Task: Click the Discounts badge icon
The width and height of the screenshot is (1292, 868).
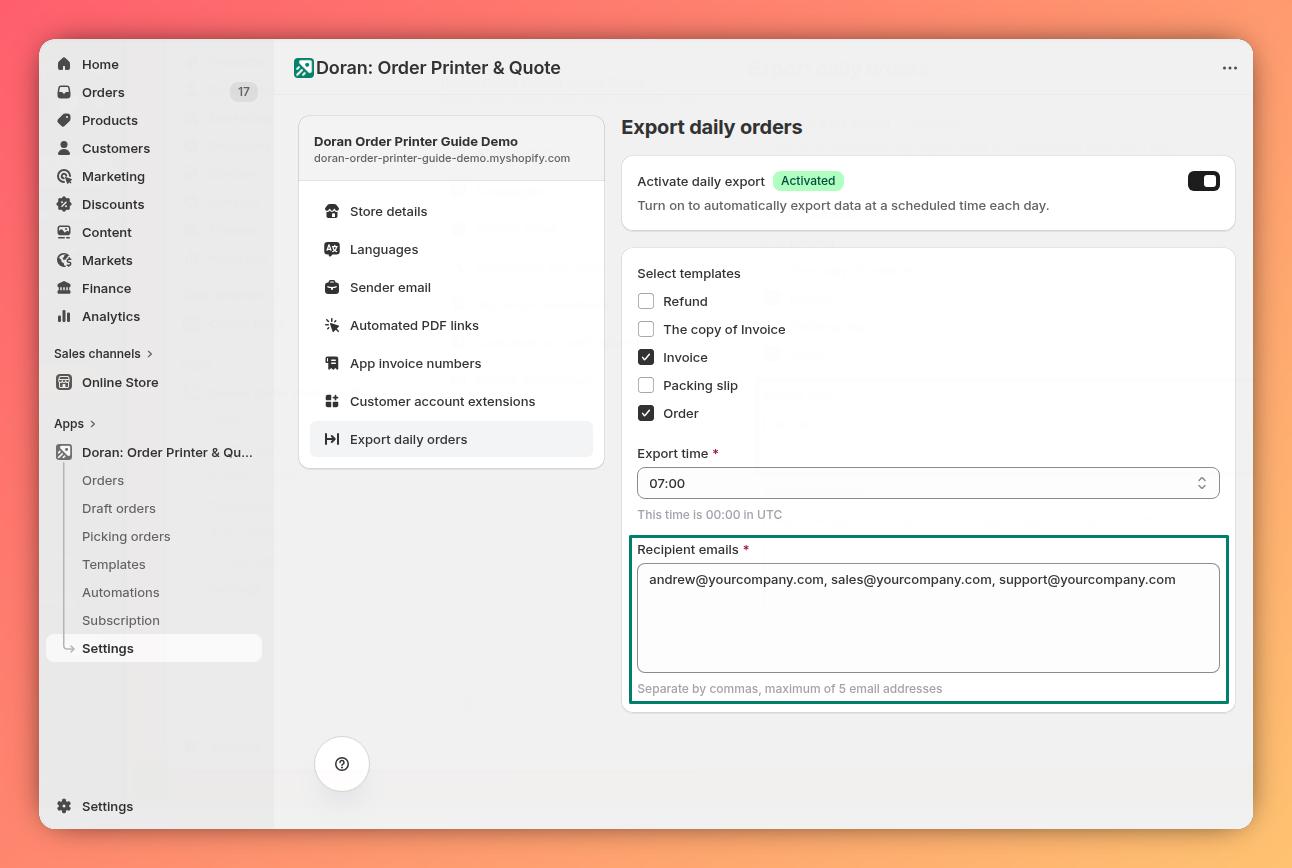Action: point(64,204)
